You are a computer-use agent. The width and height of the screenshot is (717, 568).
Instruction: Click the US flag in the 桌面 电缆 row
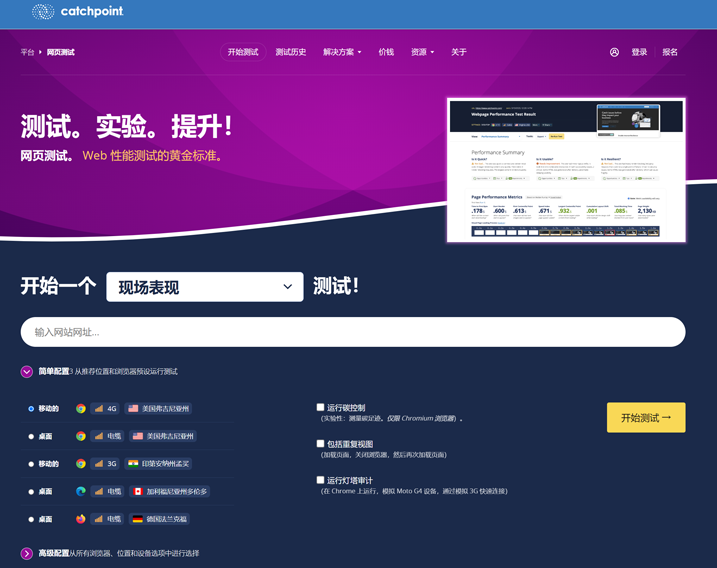coord(138,436)
